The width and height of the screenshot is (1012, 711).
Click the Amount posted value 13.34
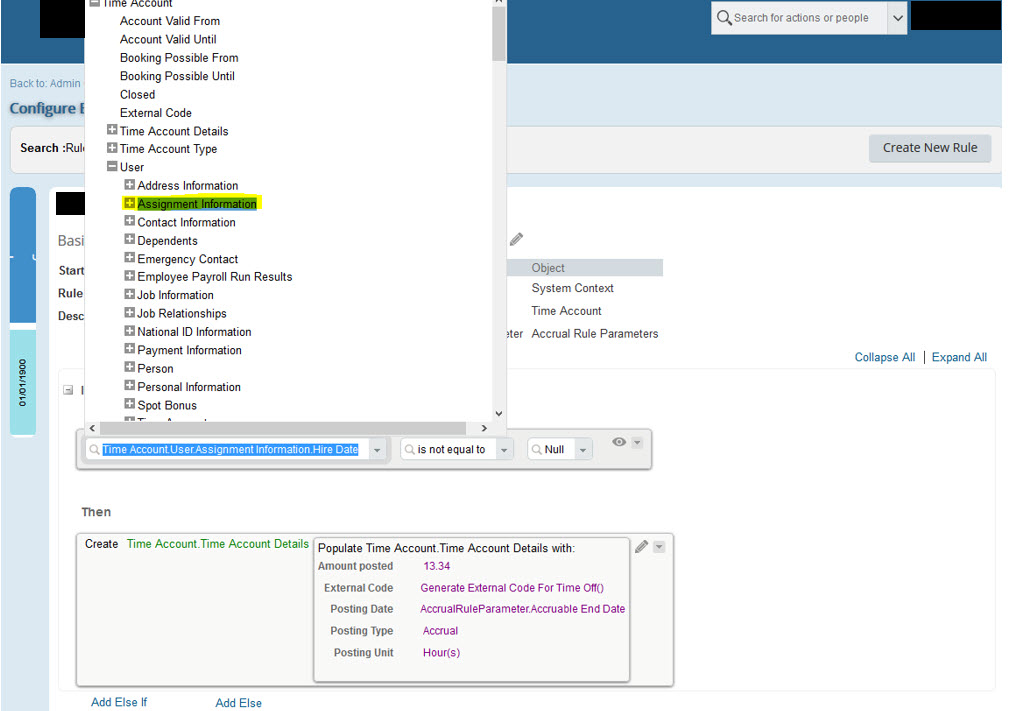tap(437, 566)
